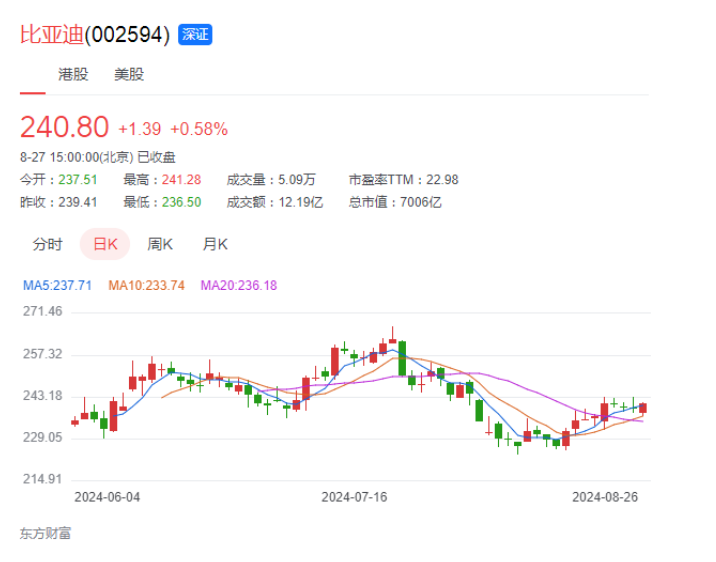Image resolution: width=716 pixels, height=562 pixels.
Task: Click the blue MA5:237.71 indicator label
Action: coord(57,285)
